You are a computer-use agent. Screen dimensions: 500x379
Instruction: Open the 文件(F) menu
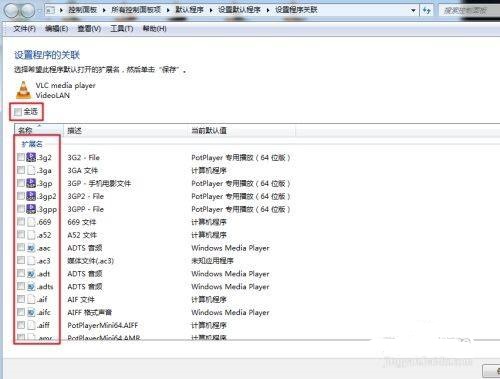pos(24,29)
